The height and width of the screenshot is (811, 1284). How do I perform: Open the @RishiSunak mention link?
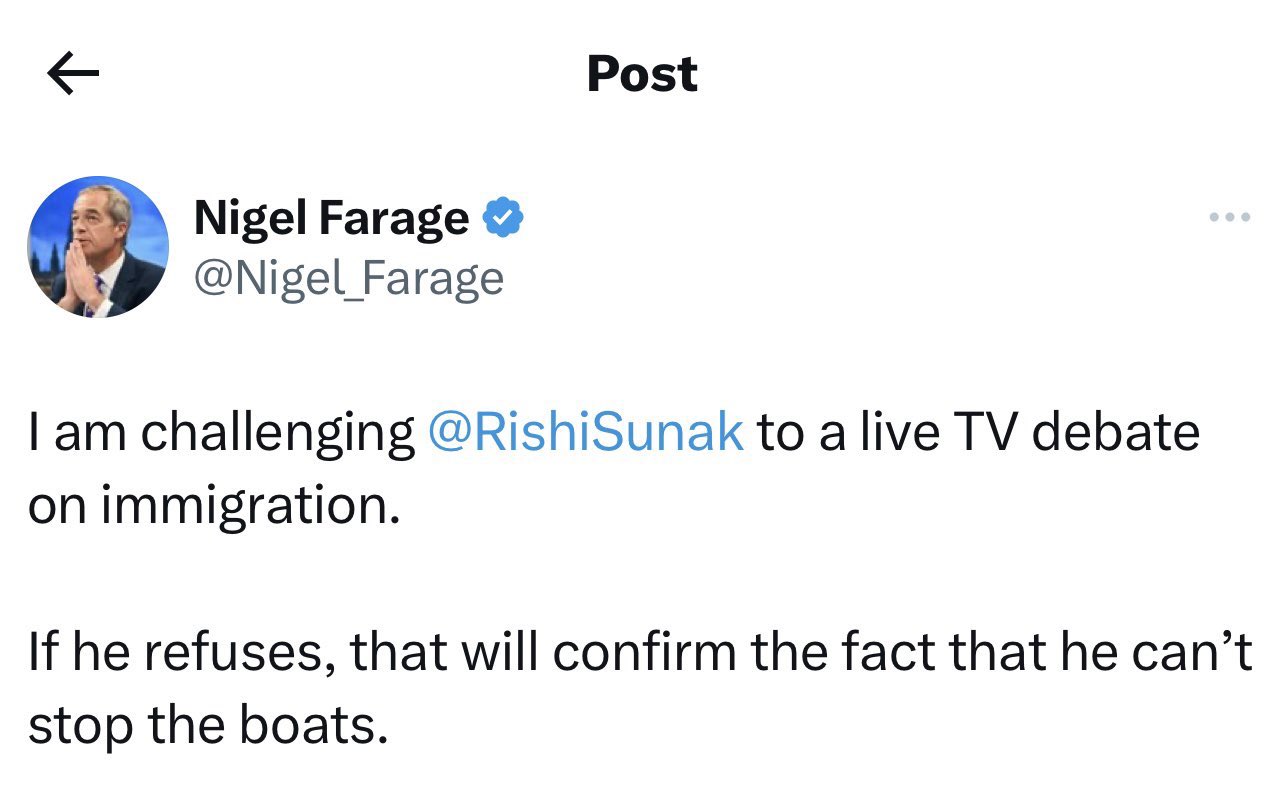tap(585, 432)
